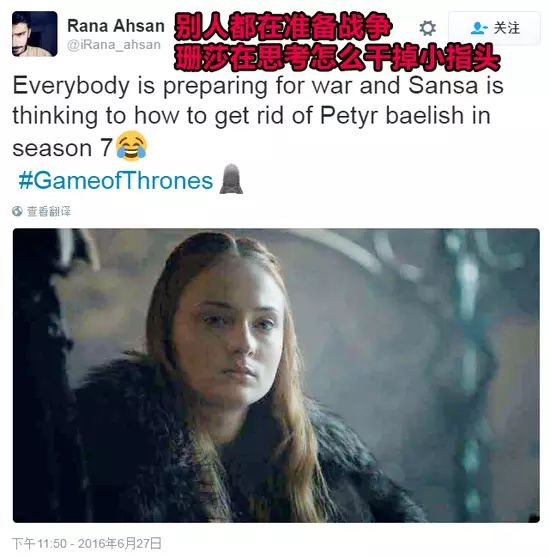This screenshot has width=550, height=558.
Task: Open Rana Ahsan's profile avatar
Action: pyautogui.click(x=35, y=34)
